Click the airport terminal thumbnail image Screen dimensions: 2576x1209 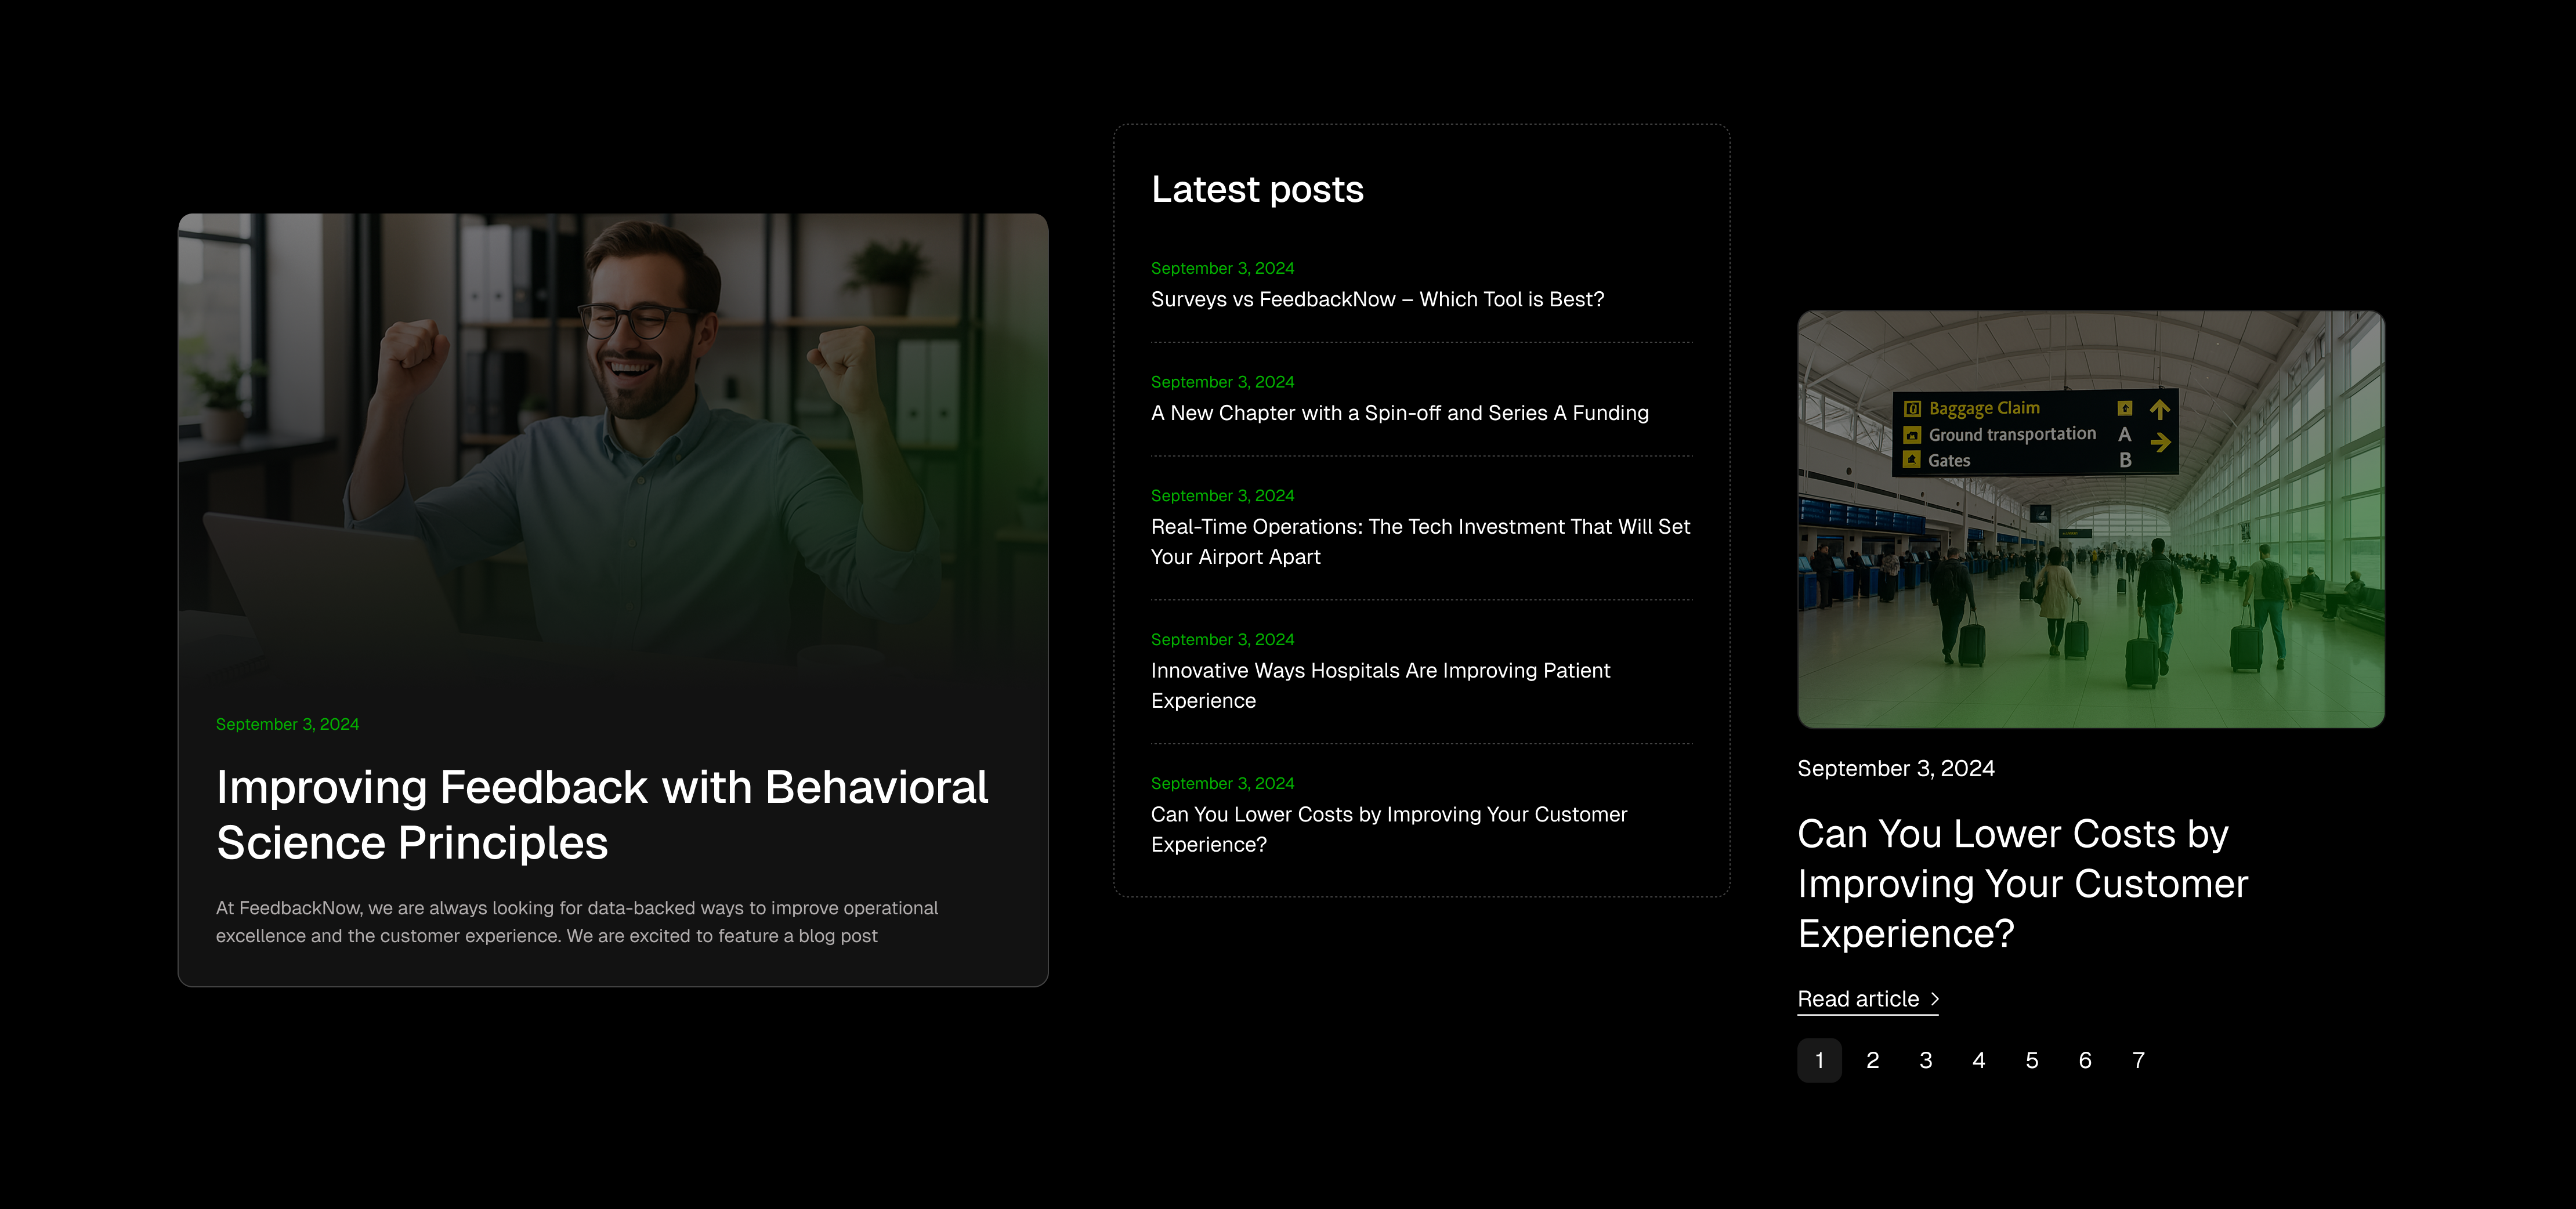tap(2090, 518)
